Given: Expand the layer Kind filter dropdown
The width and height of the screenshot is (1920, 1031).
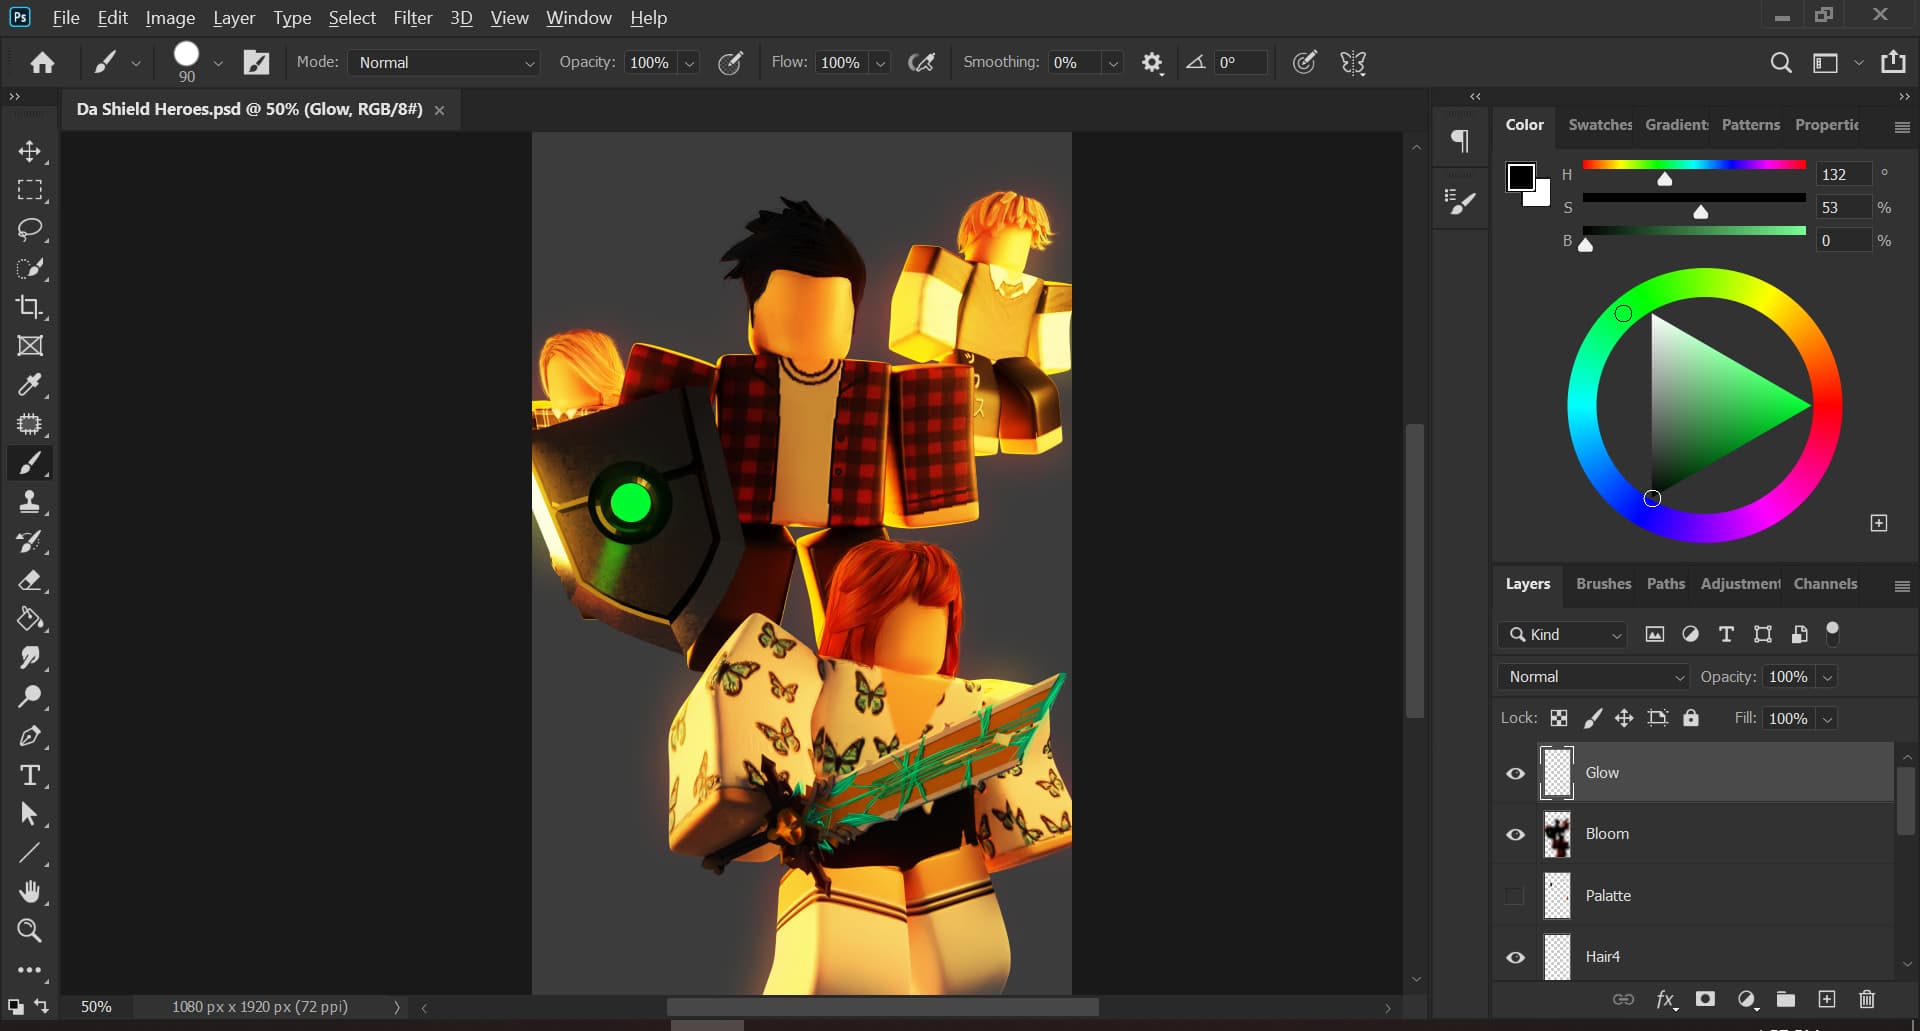Looking at the screenshot, I should tap(1563, 635).
